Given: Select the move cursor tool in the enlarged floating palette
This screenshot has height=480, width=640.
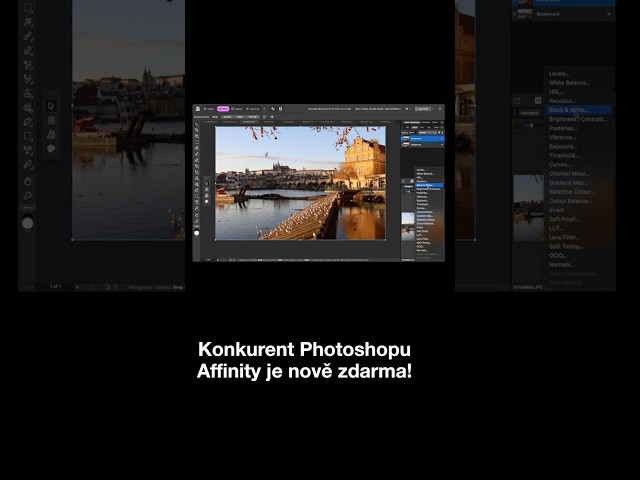Looking at the screenshot, I should click(x=51, y=106).
